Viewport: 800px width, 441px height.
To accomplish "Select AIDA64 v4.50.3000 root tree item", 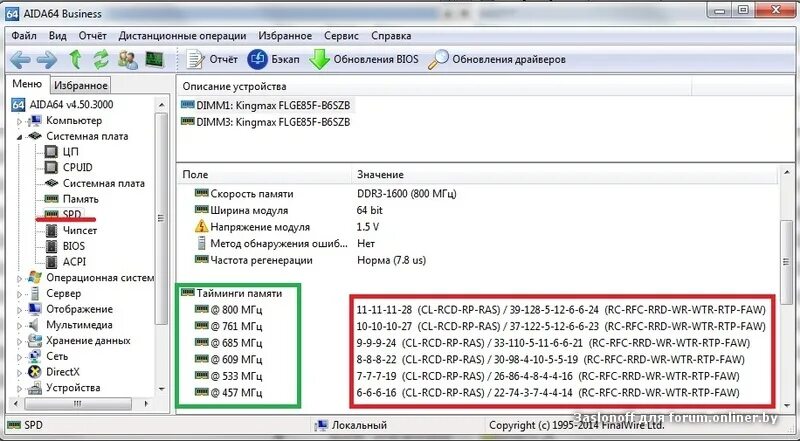I will click(71, 105).
